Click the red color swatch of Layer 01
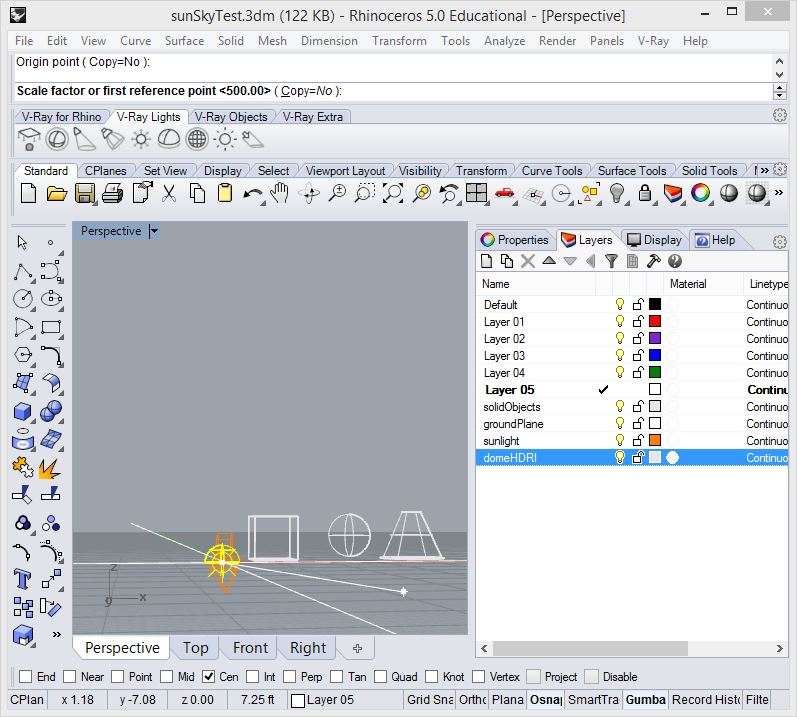797x717 pixels. tap(655, 321)
